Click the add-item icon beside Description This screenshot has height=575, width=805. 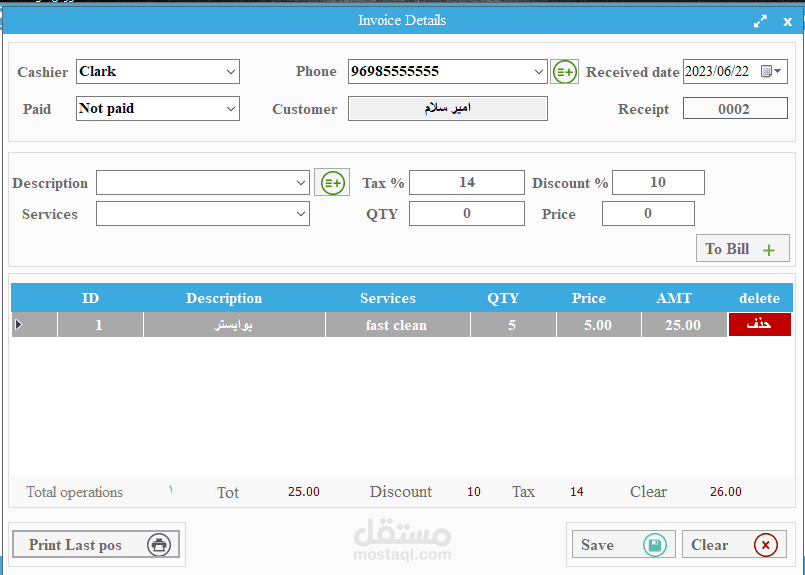(x=332, y=183)
